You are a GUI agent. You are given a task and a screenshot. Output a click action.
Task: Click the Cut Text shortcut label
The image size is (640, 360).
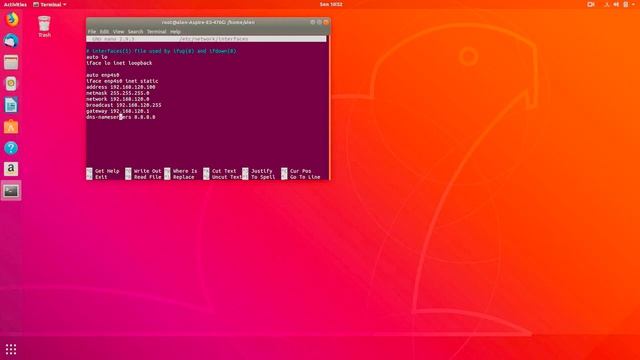(224, 171)
